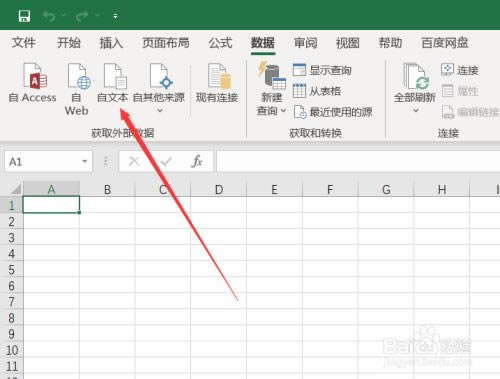Click the Undo arrow icon
Viewport: 500px width, 379px height.
[49, 16]
